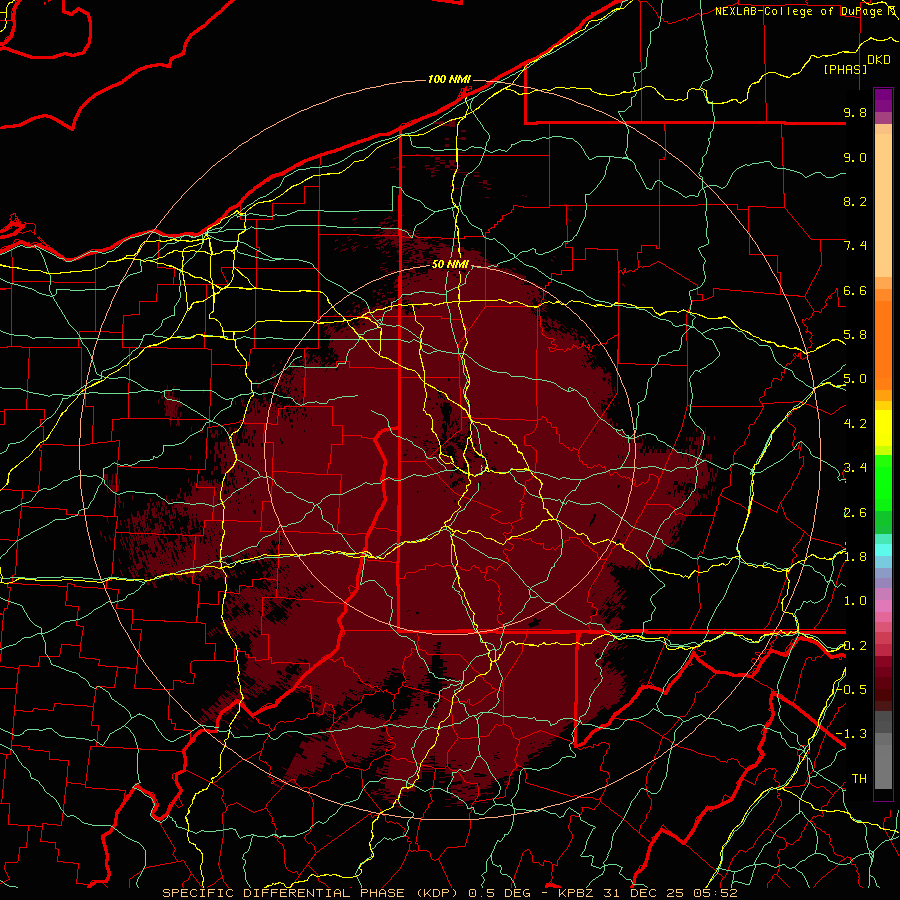Click the [PHAS] legend heading
Viewport: 900px width, 900px height.
pyautogui.click(x=845, y=69)
